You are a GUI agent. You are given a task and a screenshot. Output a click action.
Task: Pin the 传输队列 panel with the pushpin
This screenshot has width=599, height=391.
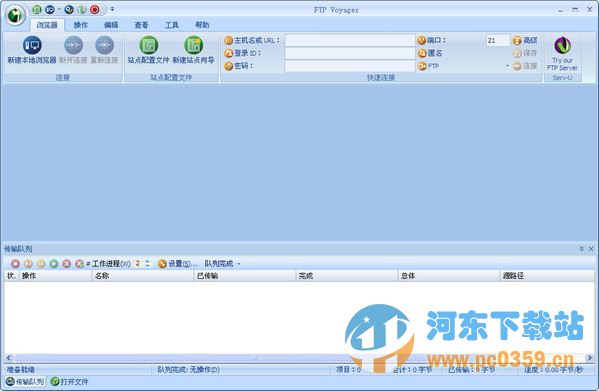click(x=581, y=249)
